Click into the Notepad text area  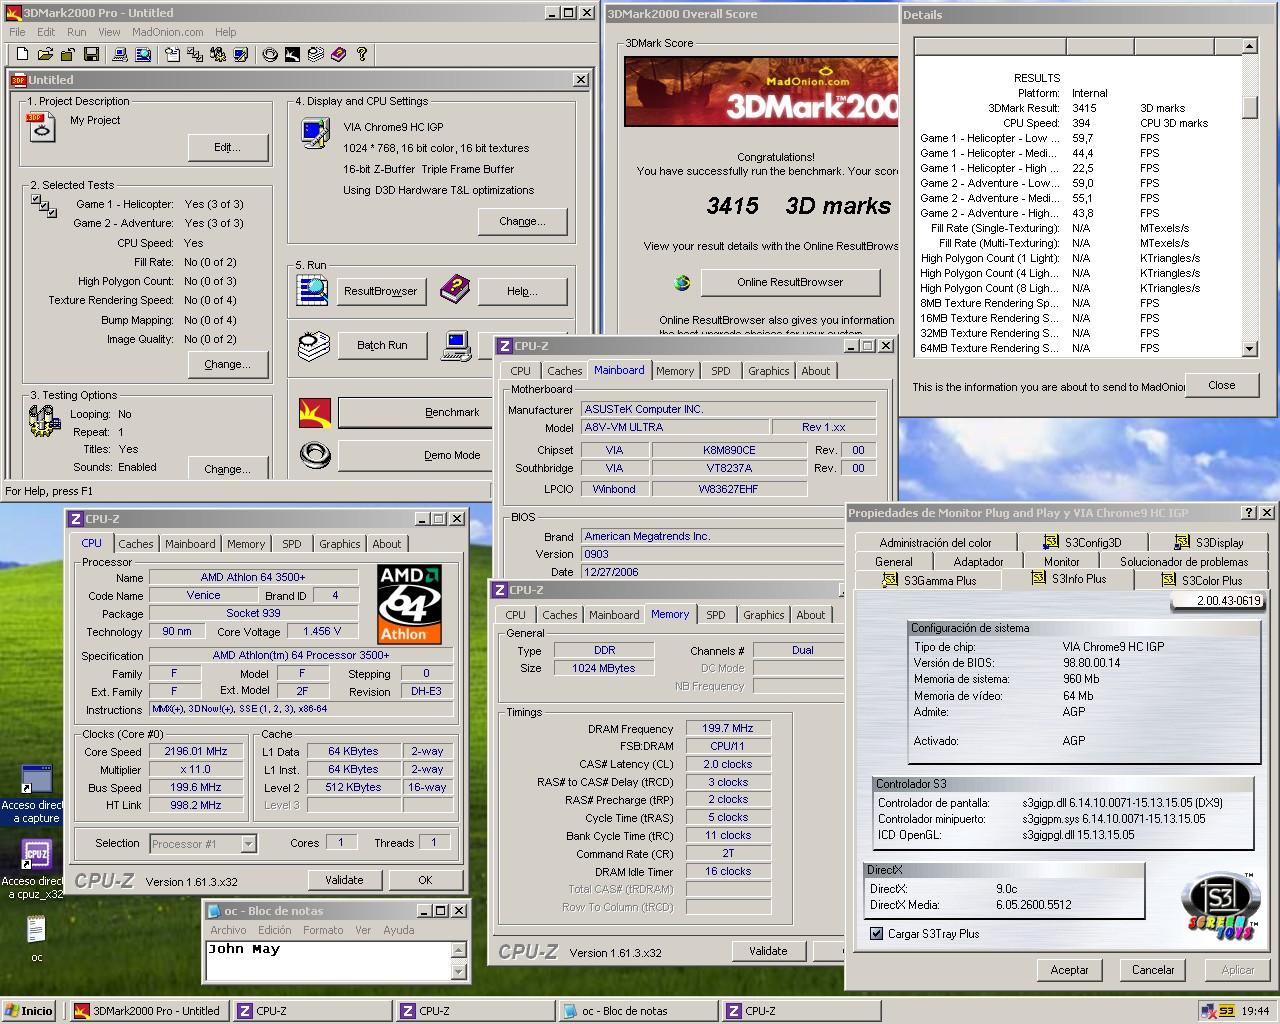click(x=328, y=960)
